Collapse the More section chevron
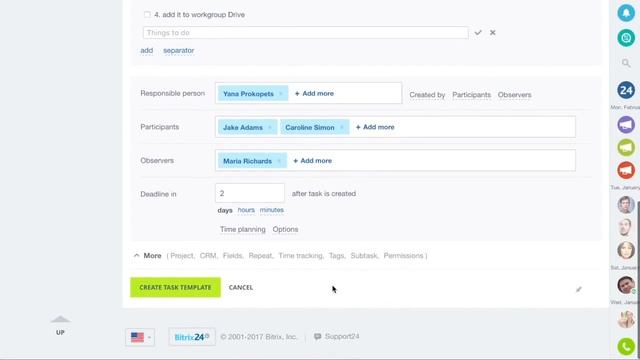Screen dimensions: 640x360 [137, 256]
